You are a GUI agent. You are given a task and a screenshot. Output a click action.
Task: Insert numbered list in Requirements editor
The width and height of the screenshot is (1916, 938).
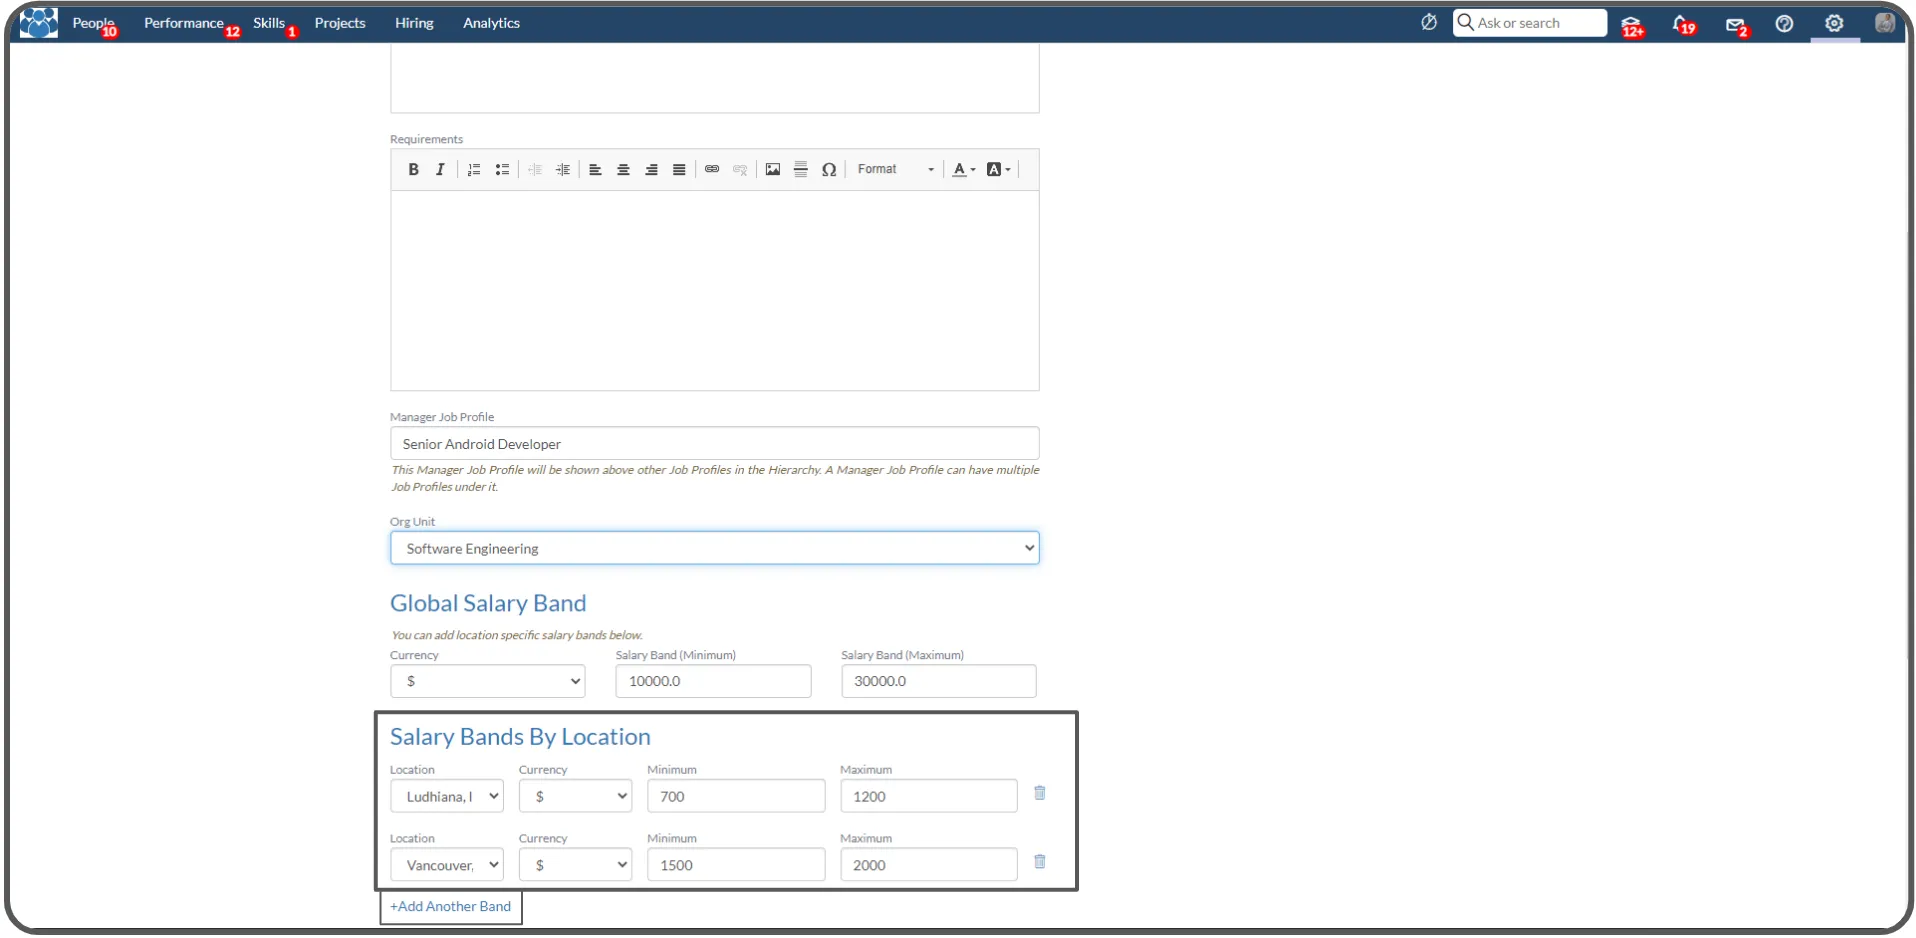point(474,170)
